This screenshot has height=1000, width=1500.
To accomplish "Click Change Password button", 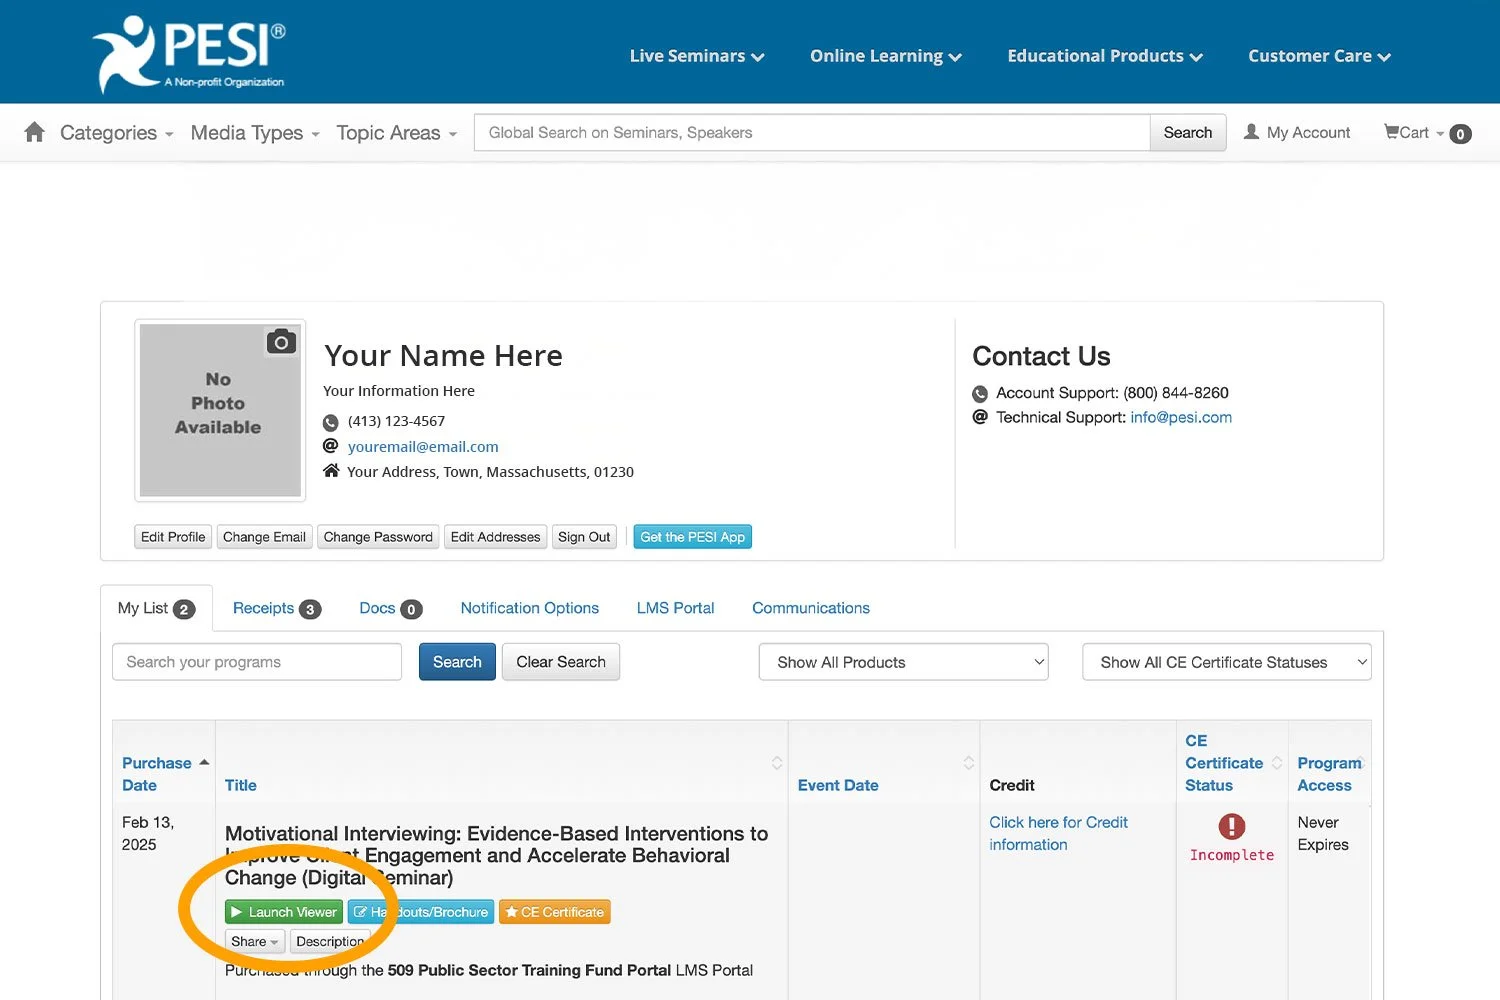I will click(378, 537).
